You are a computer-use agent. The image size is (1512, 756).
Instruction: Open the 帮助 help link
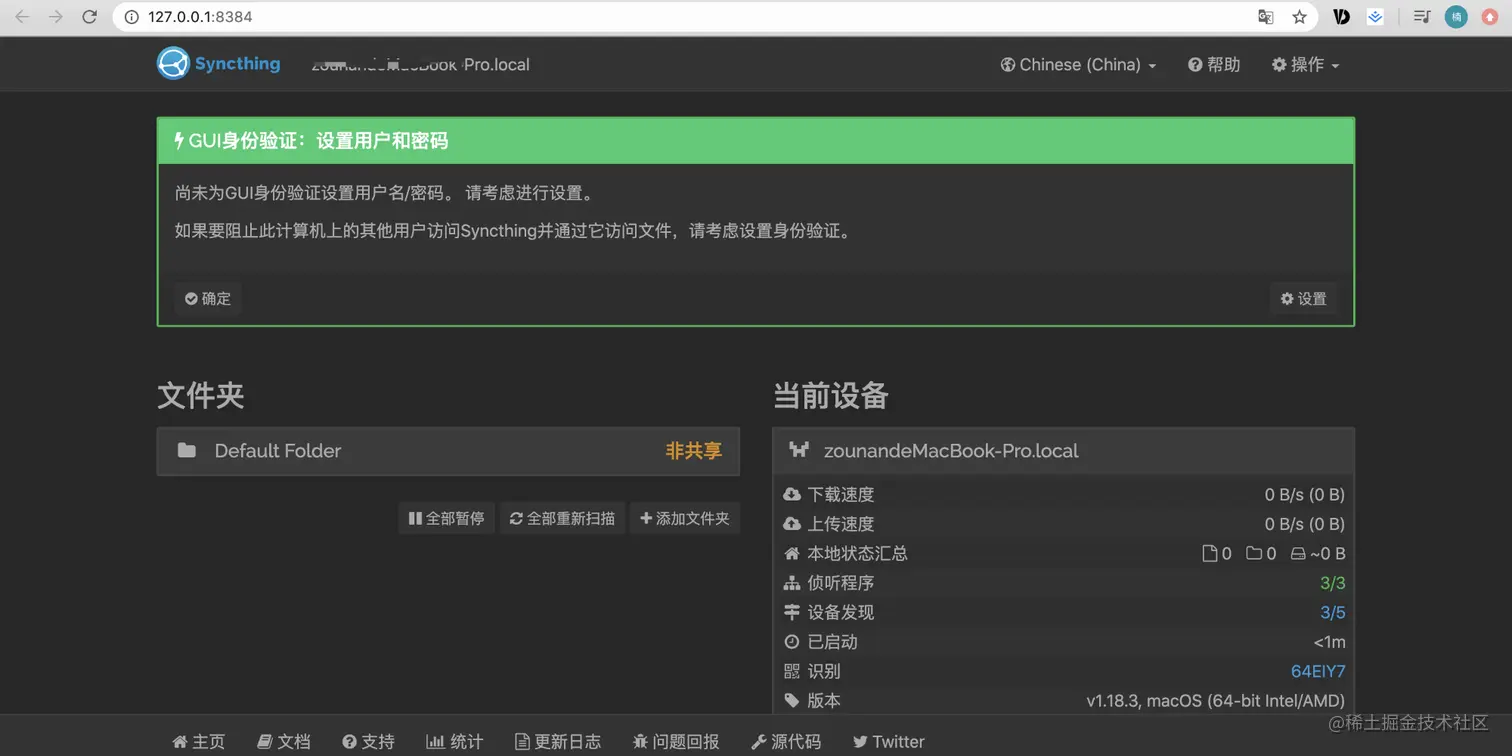tap(1214, 64)
